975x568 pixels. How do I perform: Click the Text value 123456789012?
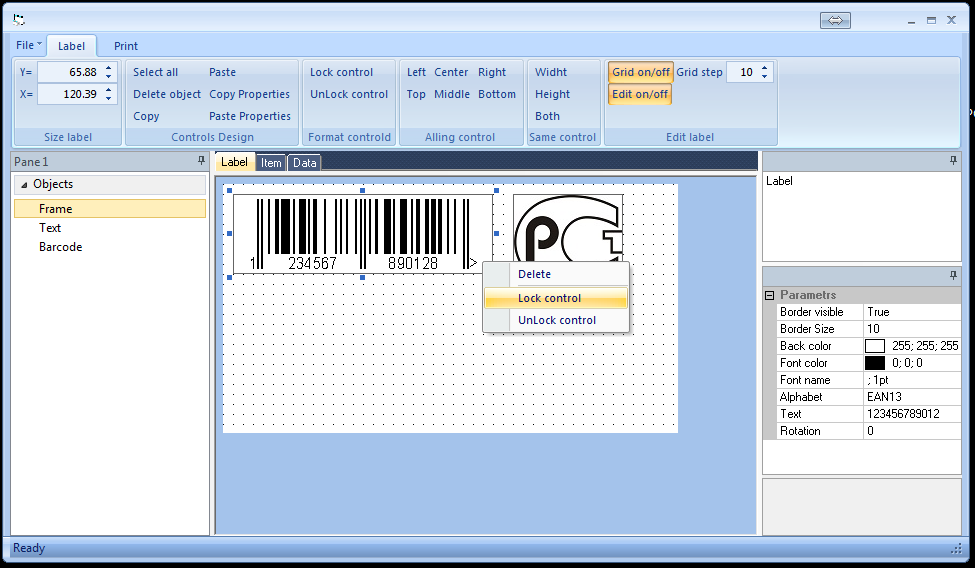(x=912, y=414)
